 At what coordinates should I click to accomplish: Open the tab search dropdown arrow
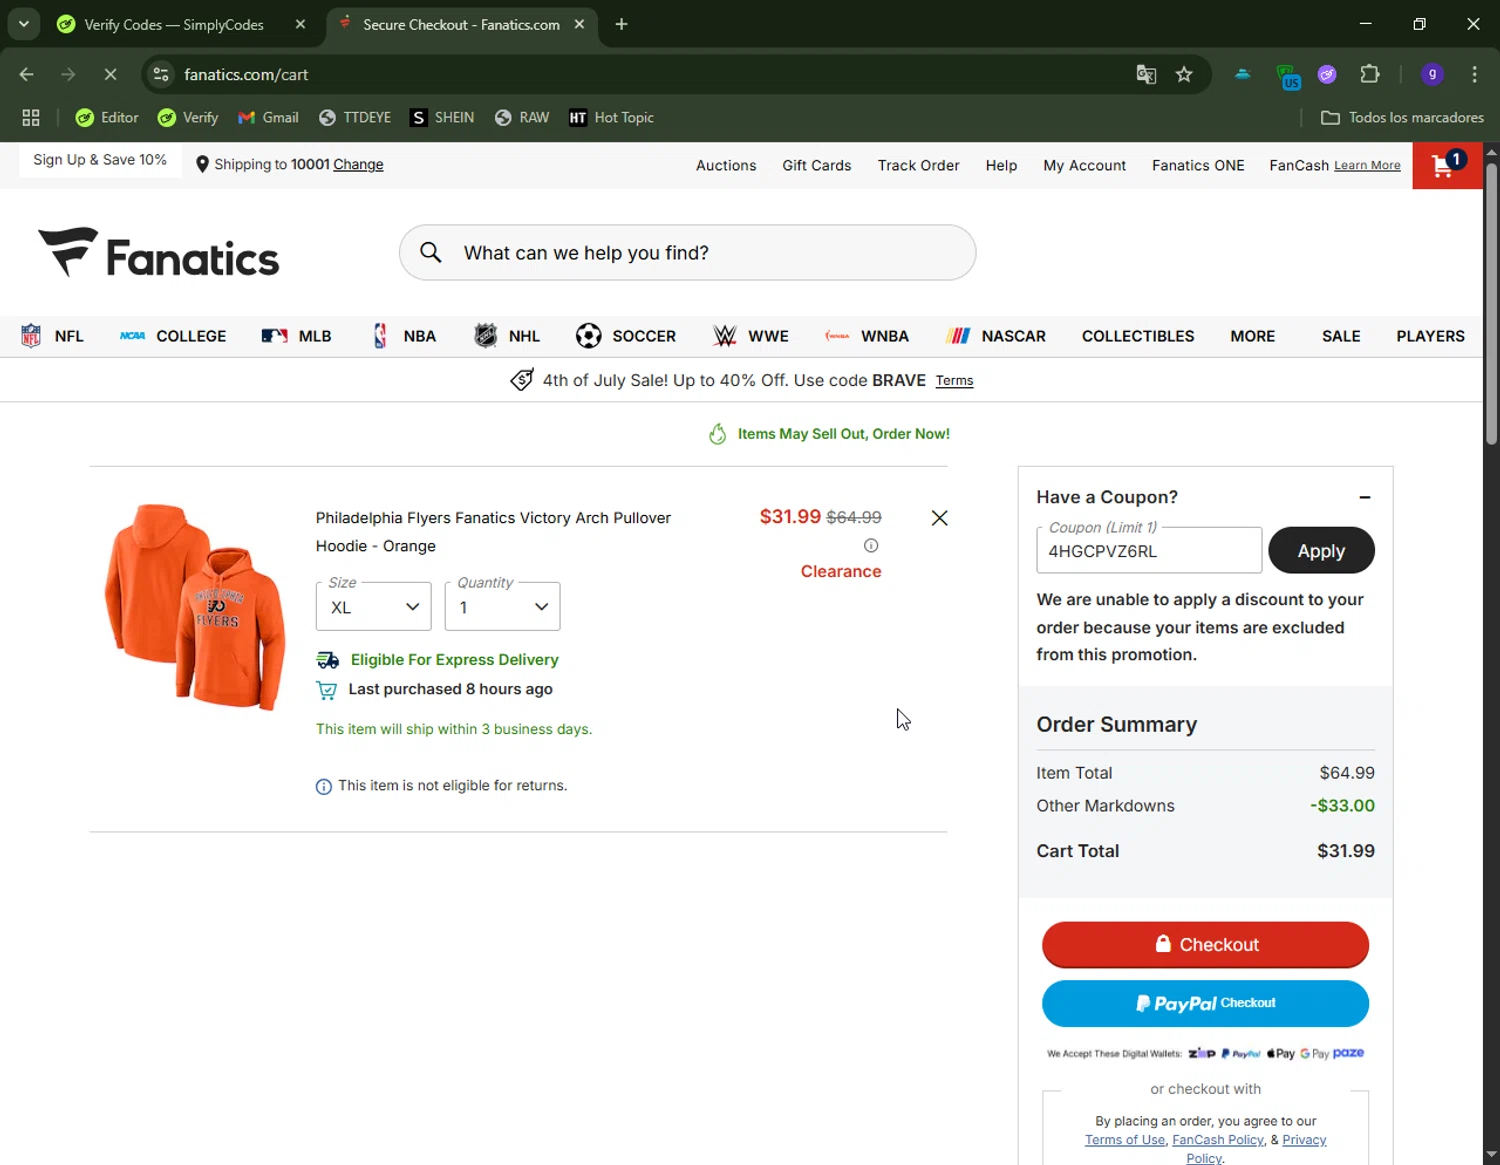pos(24,24)
